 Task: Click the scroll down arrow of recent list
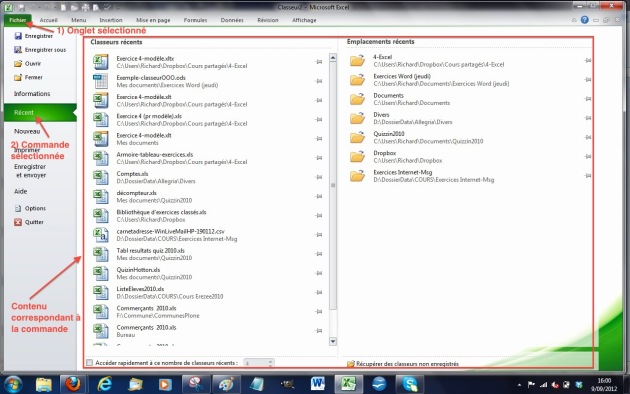(x=333, y=341)
